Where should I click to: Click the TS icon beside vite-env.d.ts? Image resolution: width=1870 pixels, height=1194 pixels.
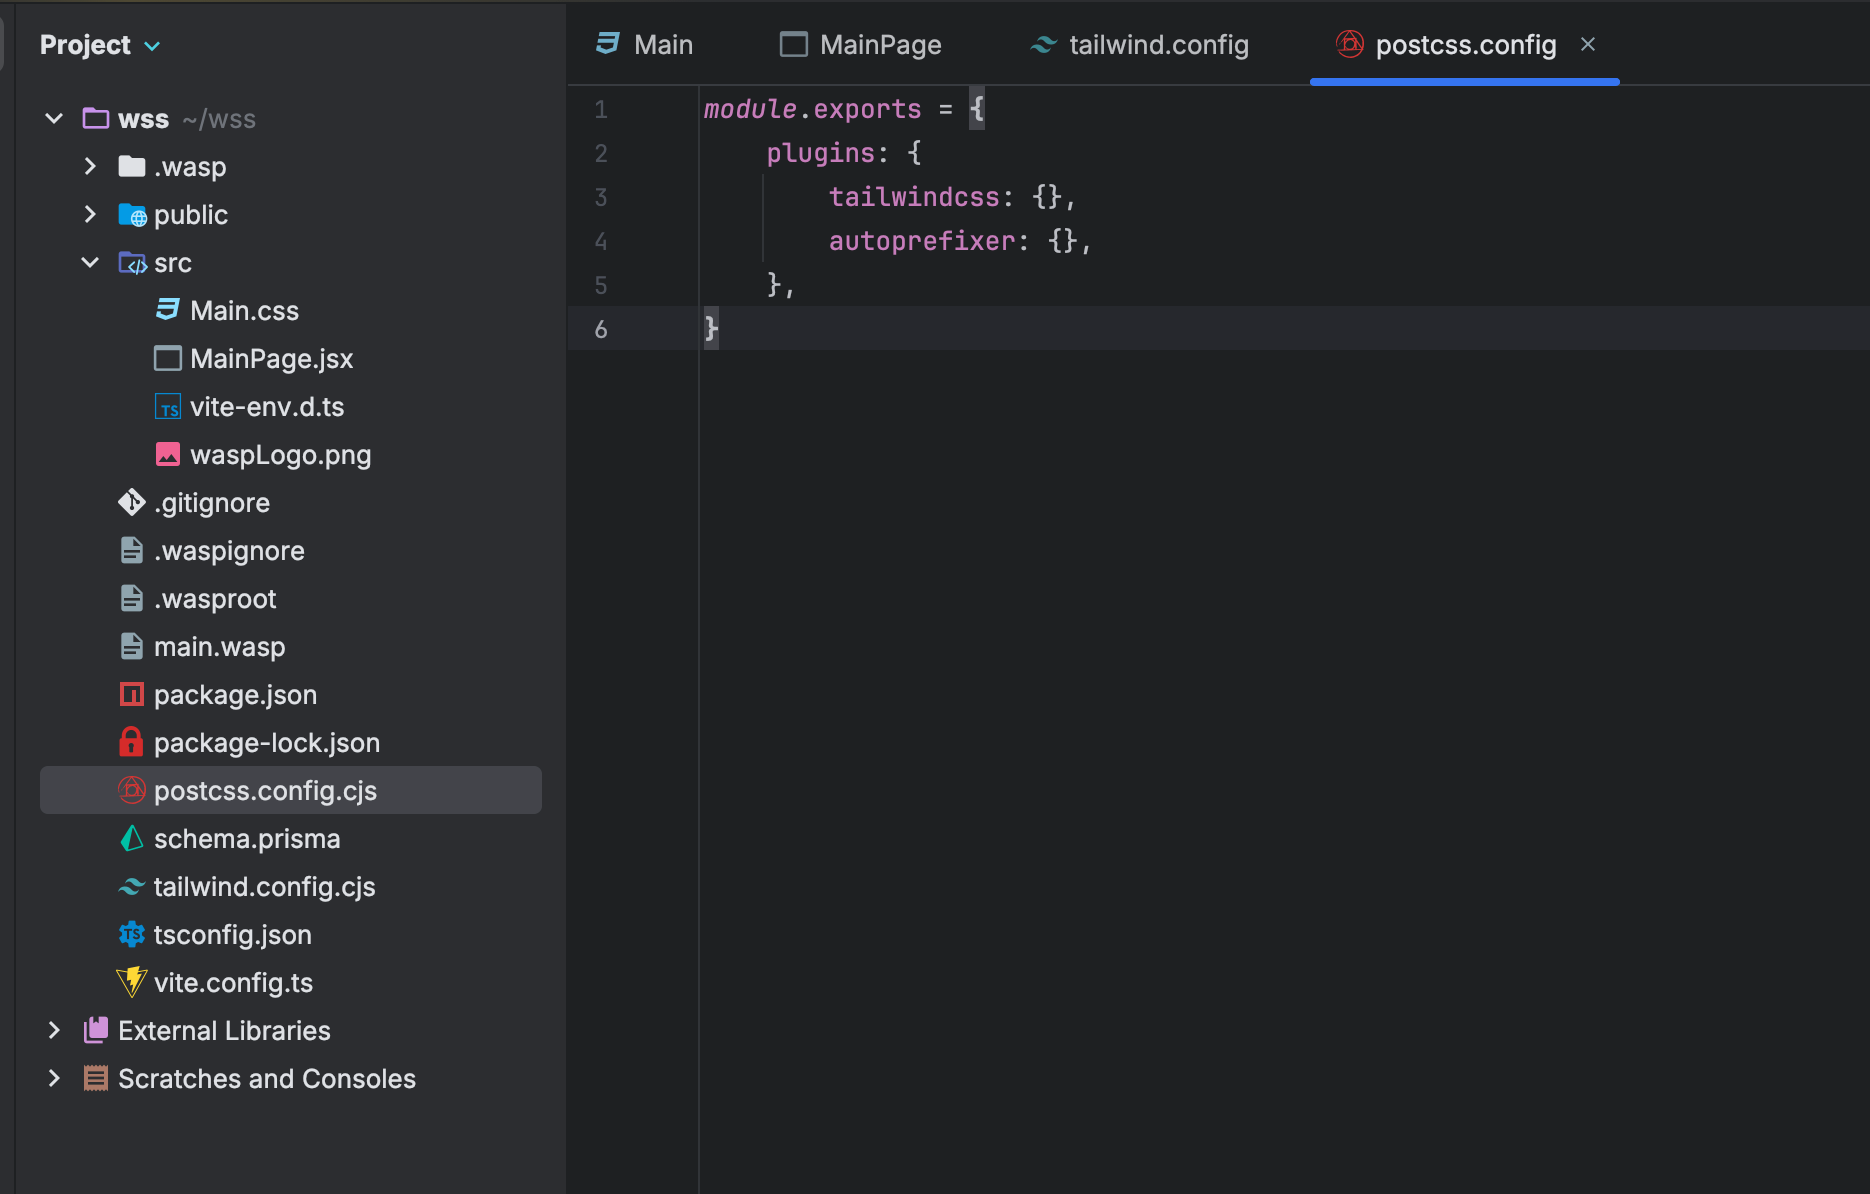(168, 406)
